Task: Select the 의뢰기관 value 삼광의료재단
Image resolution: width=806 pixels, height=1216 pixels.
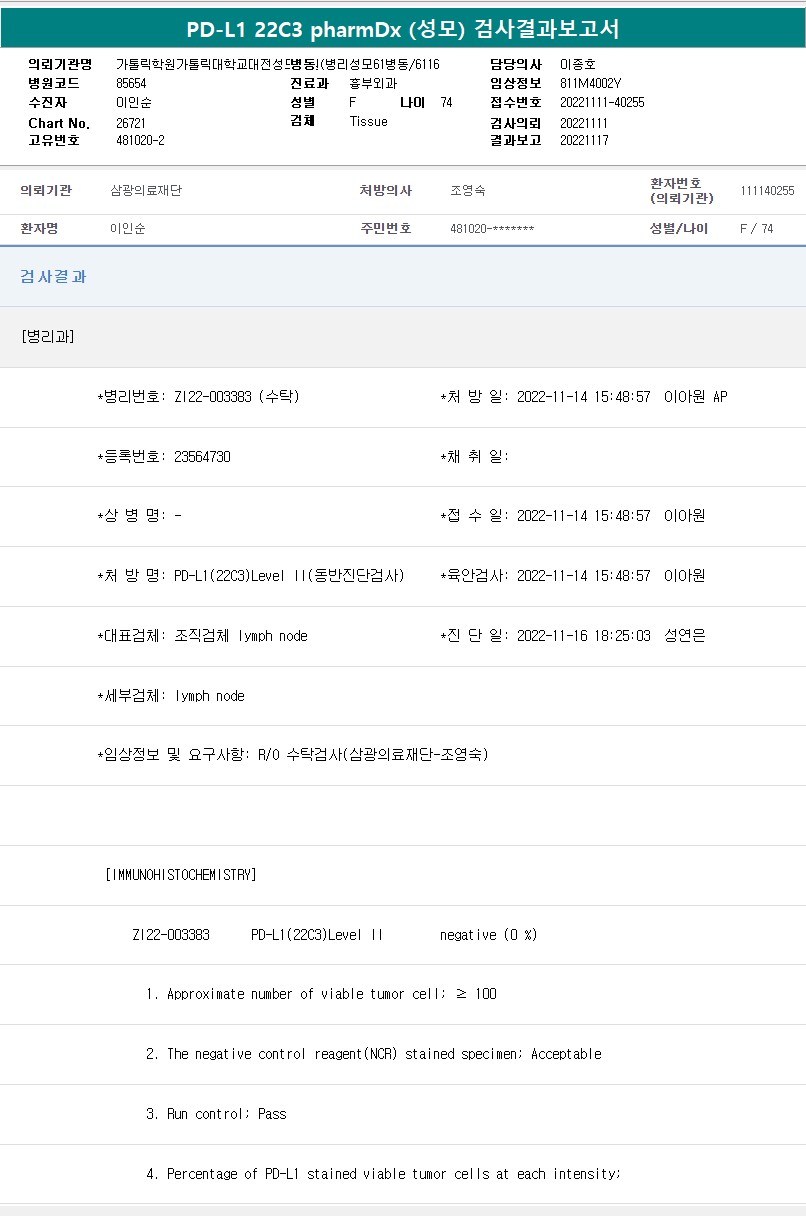Action: pyautogui.click(x=146, y=190)
